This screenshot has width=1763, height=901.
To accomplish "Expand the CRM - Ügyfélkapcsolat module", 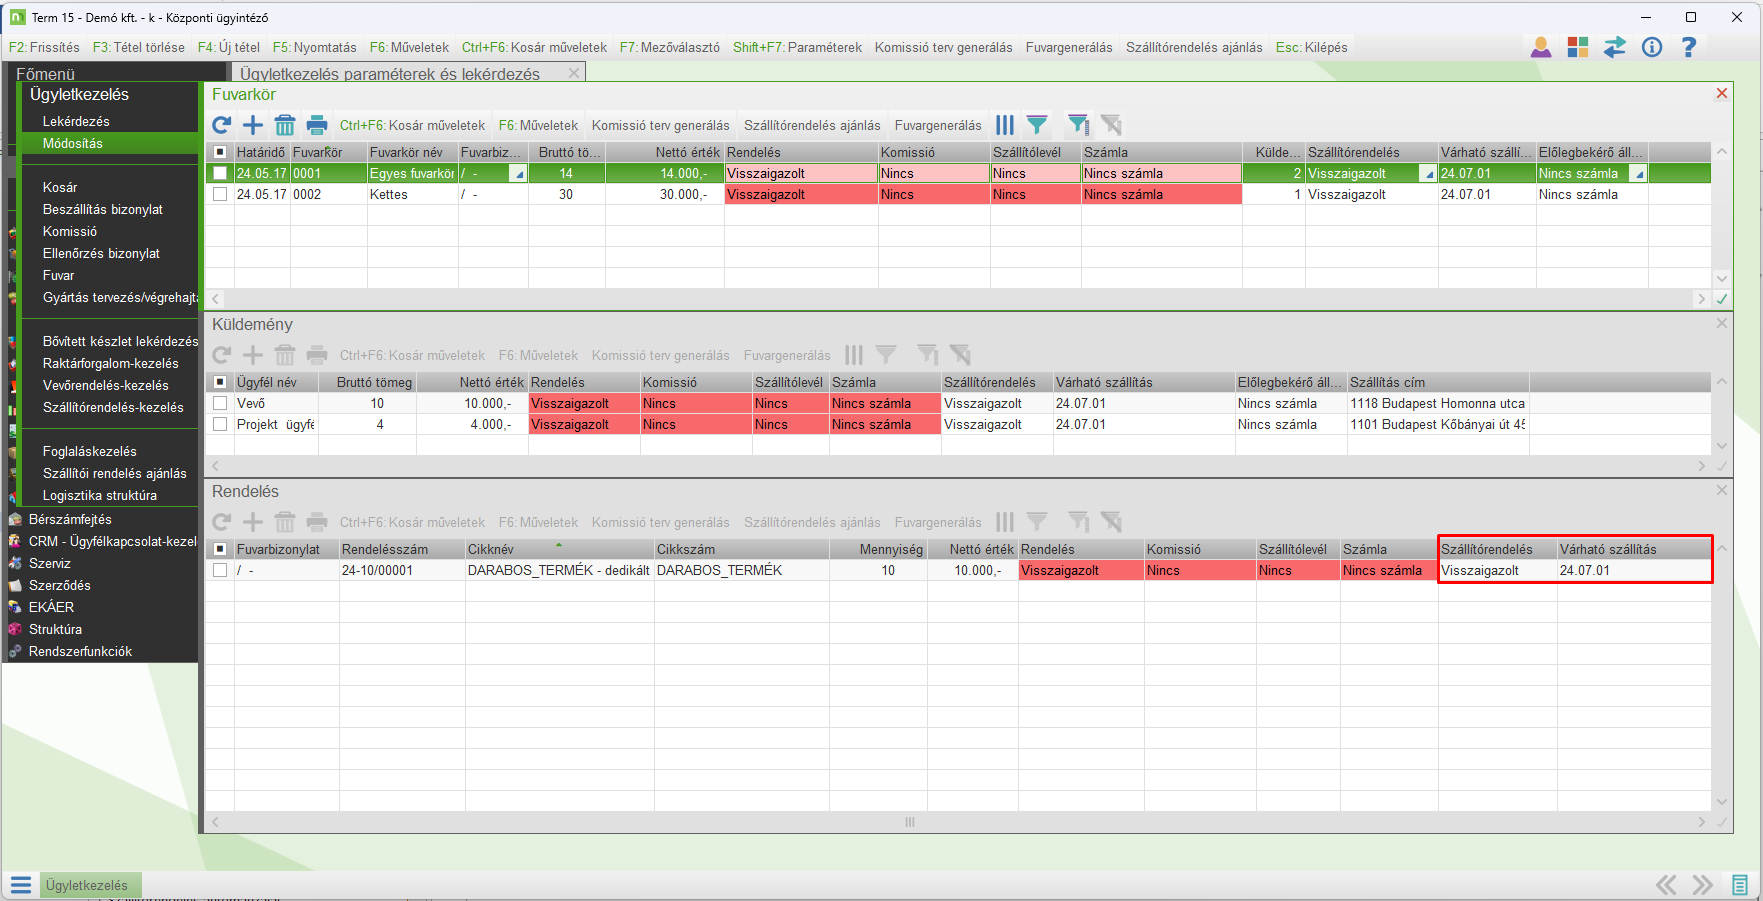I will (112, 541).
